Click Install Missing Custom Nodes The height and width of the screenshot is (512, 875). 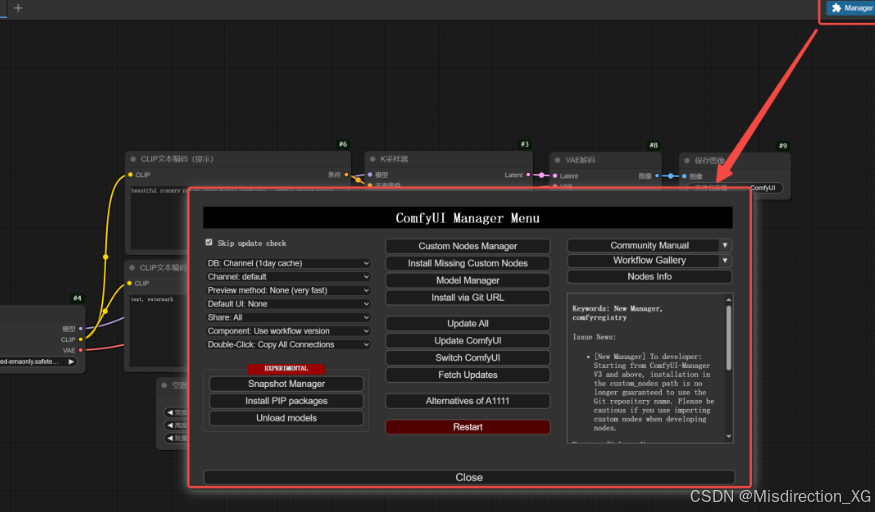468,263
